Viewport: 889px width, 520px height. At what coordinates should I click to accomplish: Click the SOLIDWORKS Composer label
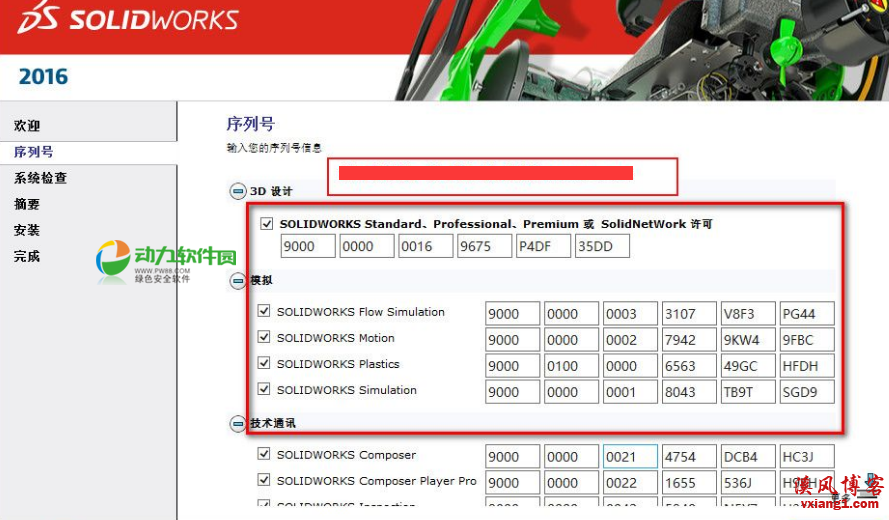pos(346,454)
